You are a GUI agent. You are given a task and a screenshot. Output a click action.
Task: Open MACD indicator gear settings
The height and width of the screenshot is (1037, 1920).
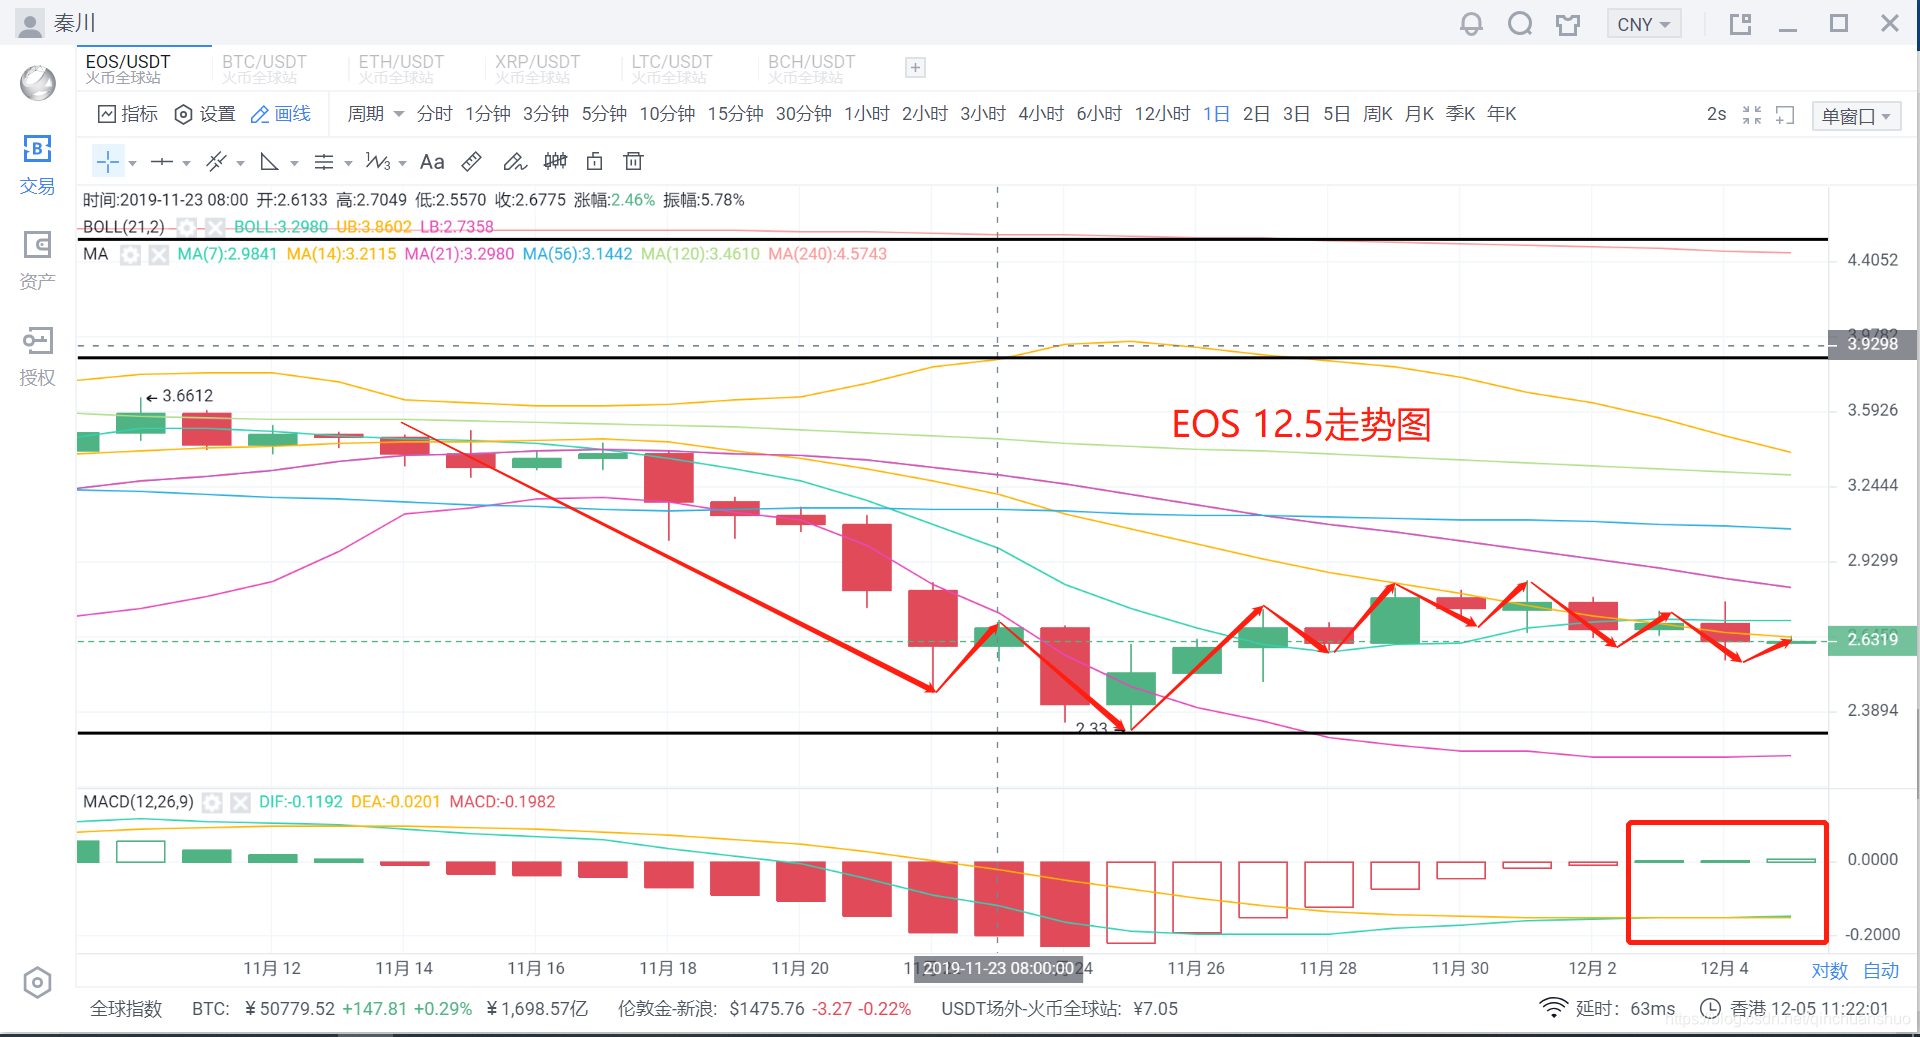click(x=212, y=802)
